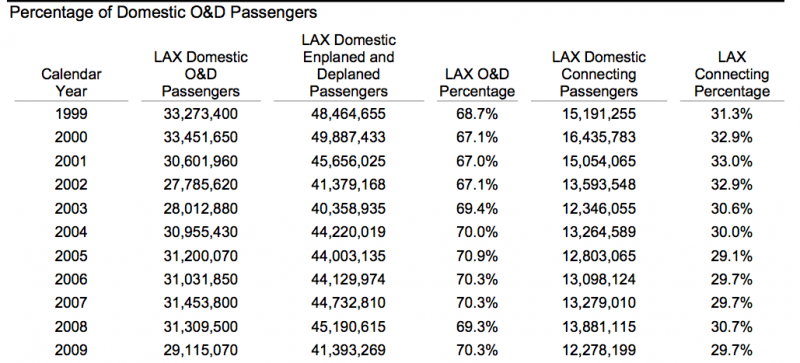Viewport: 800px width, 363px height.
Task: Select the 29.1% connecting percentage for 2005
Action: click(732, 256)
